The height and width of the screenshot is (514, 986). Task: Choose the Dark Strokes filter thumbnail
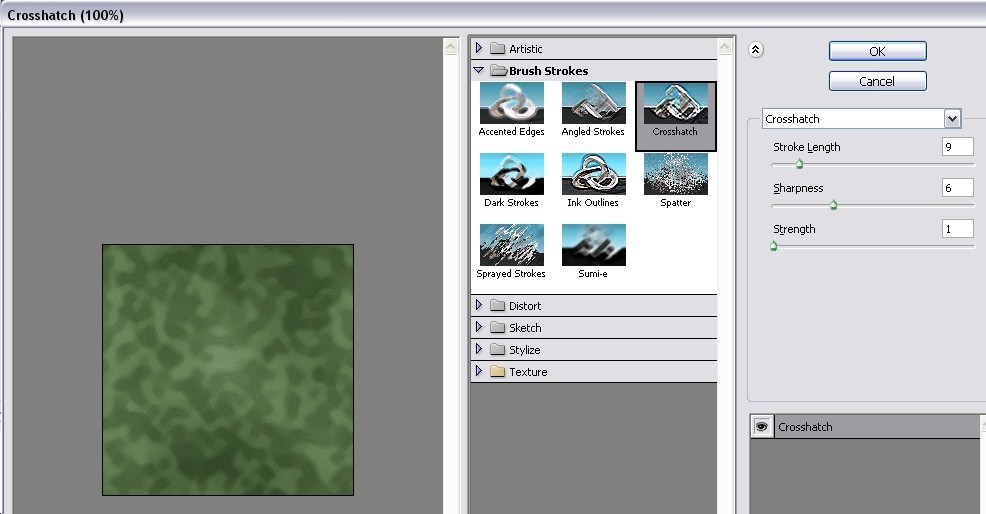(x=511, y=174)
